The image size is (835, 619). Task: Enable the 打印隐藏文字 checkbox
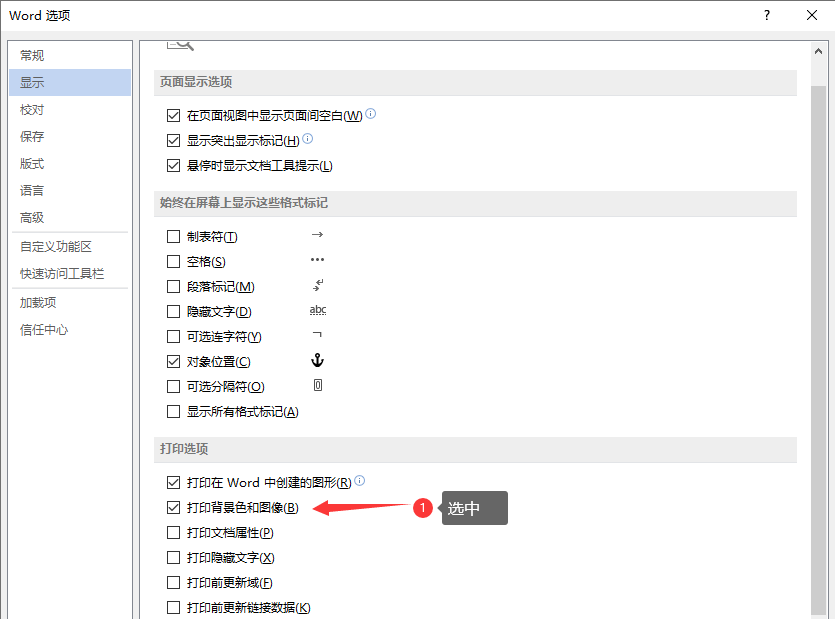(x=174, y=558)
